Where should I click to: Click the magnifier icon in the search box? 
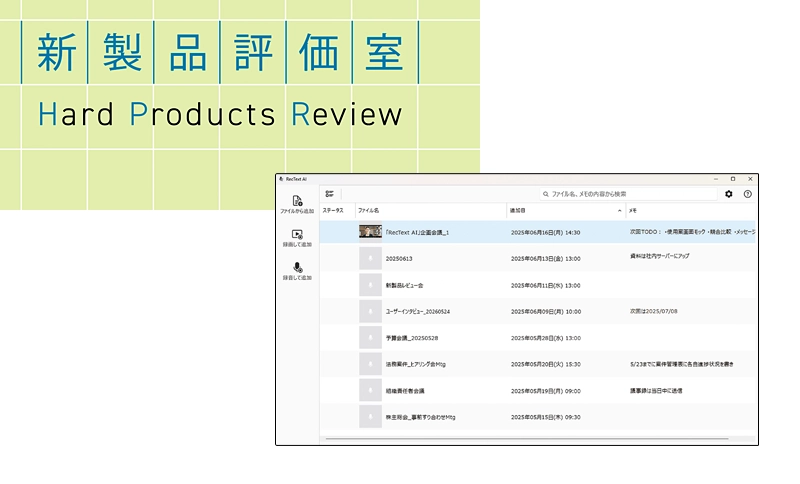pos(545,194)
